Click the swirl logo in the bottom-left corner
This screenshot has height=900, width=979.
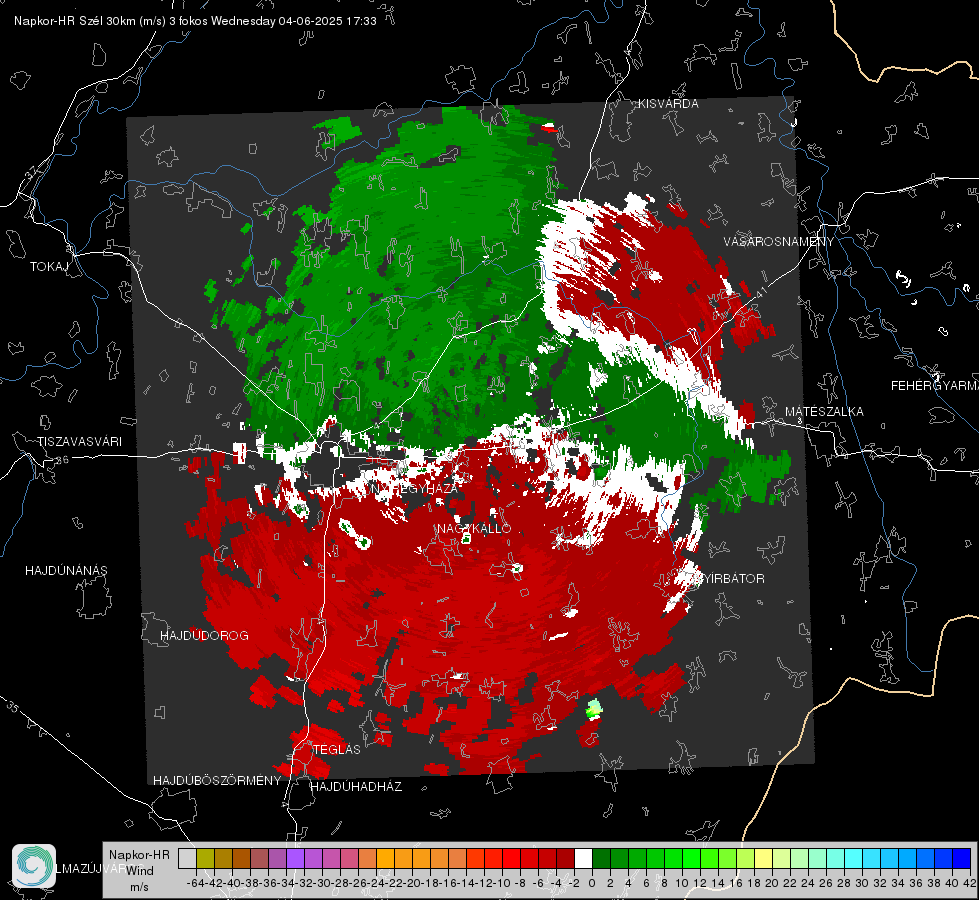[34, 866]
